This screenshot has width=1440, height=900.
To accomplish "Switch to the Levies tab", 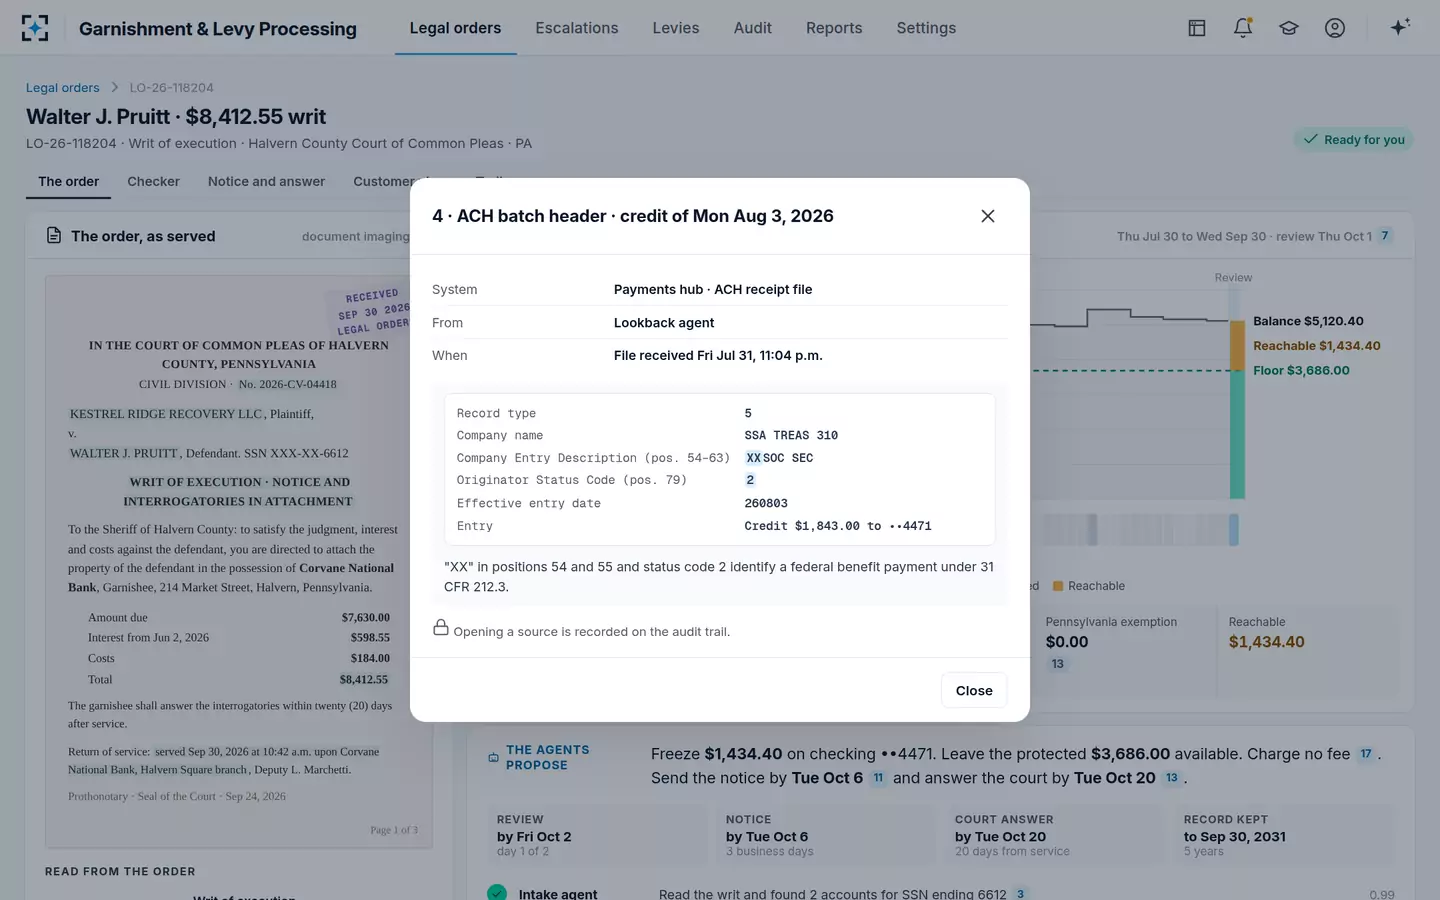I will pos(676,28).
